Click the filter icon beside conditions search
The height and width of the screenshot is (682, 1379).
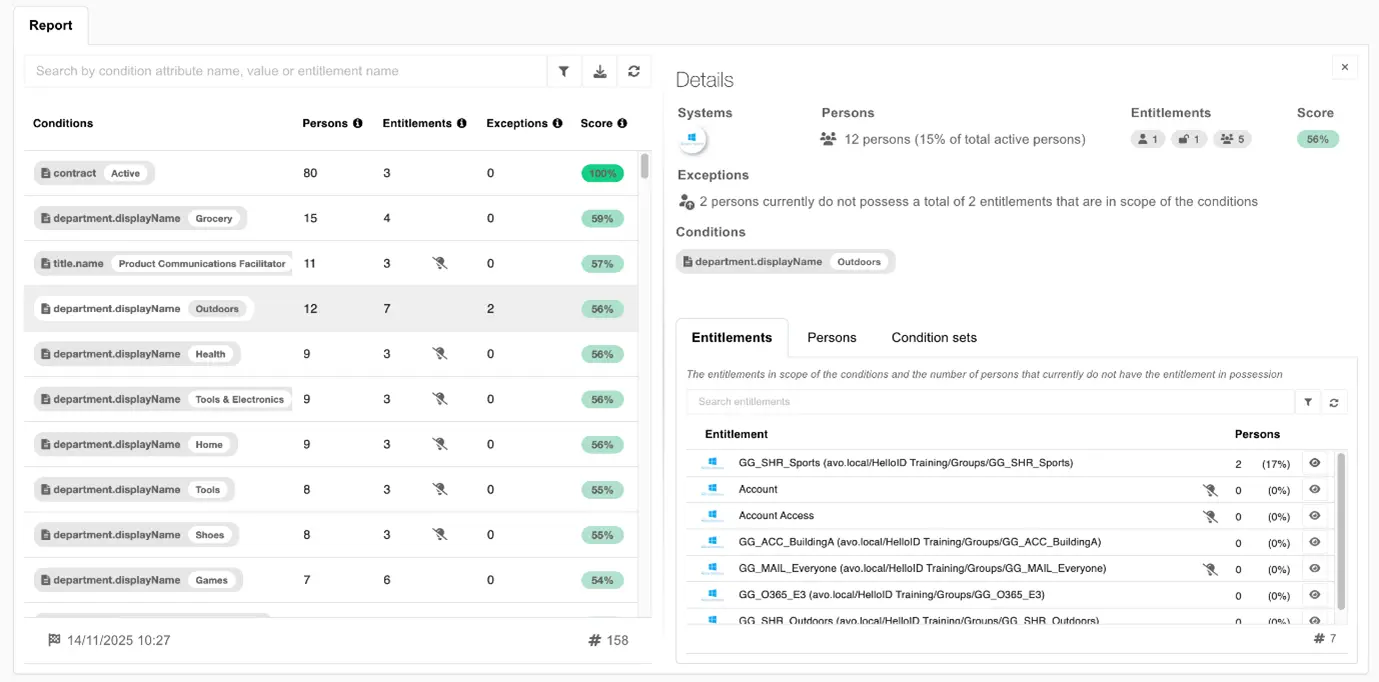pyautogui.click(x=564, y=71)
